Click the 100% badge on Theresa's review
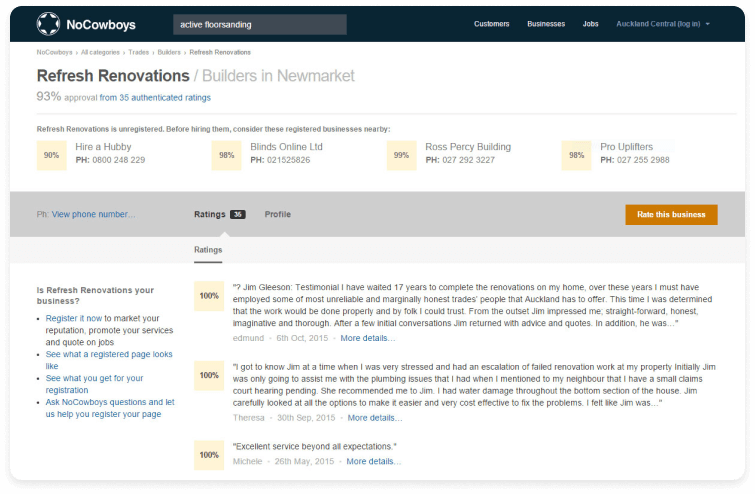This screenshot has height=494, width=755. coord(209,375)
